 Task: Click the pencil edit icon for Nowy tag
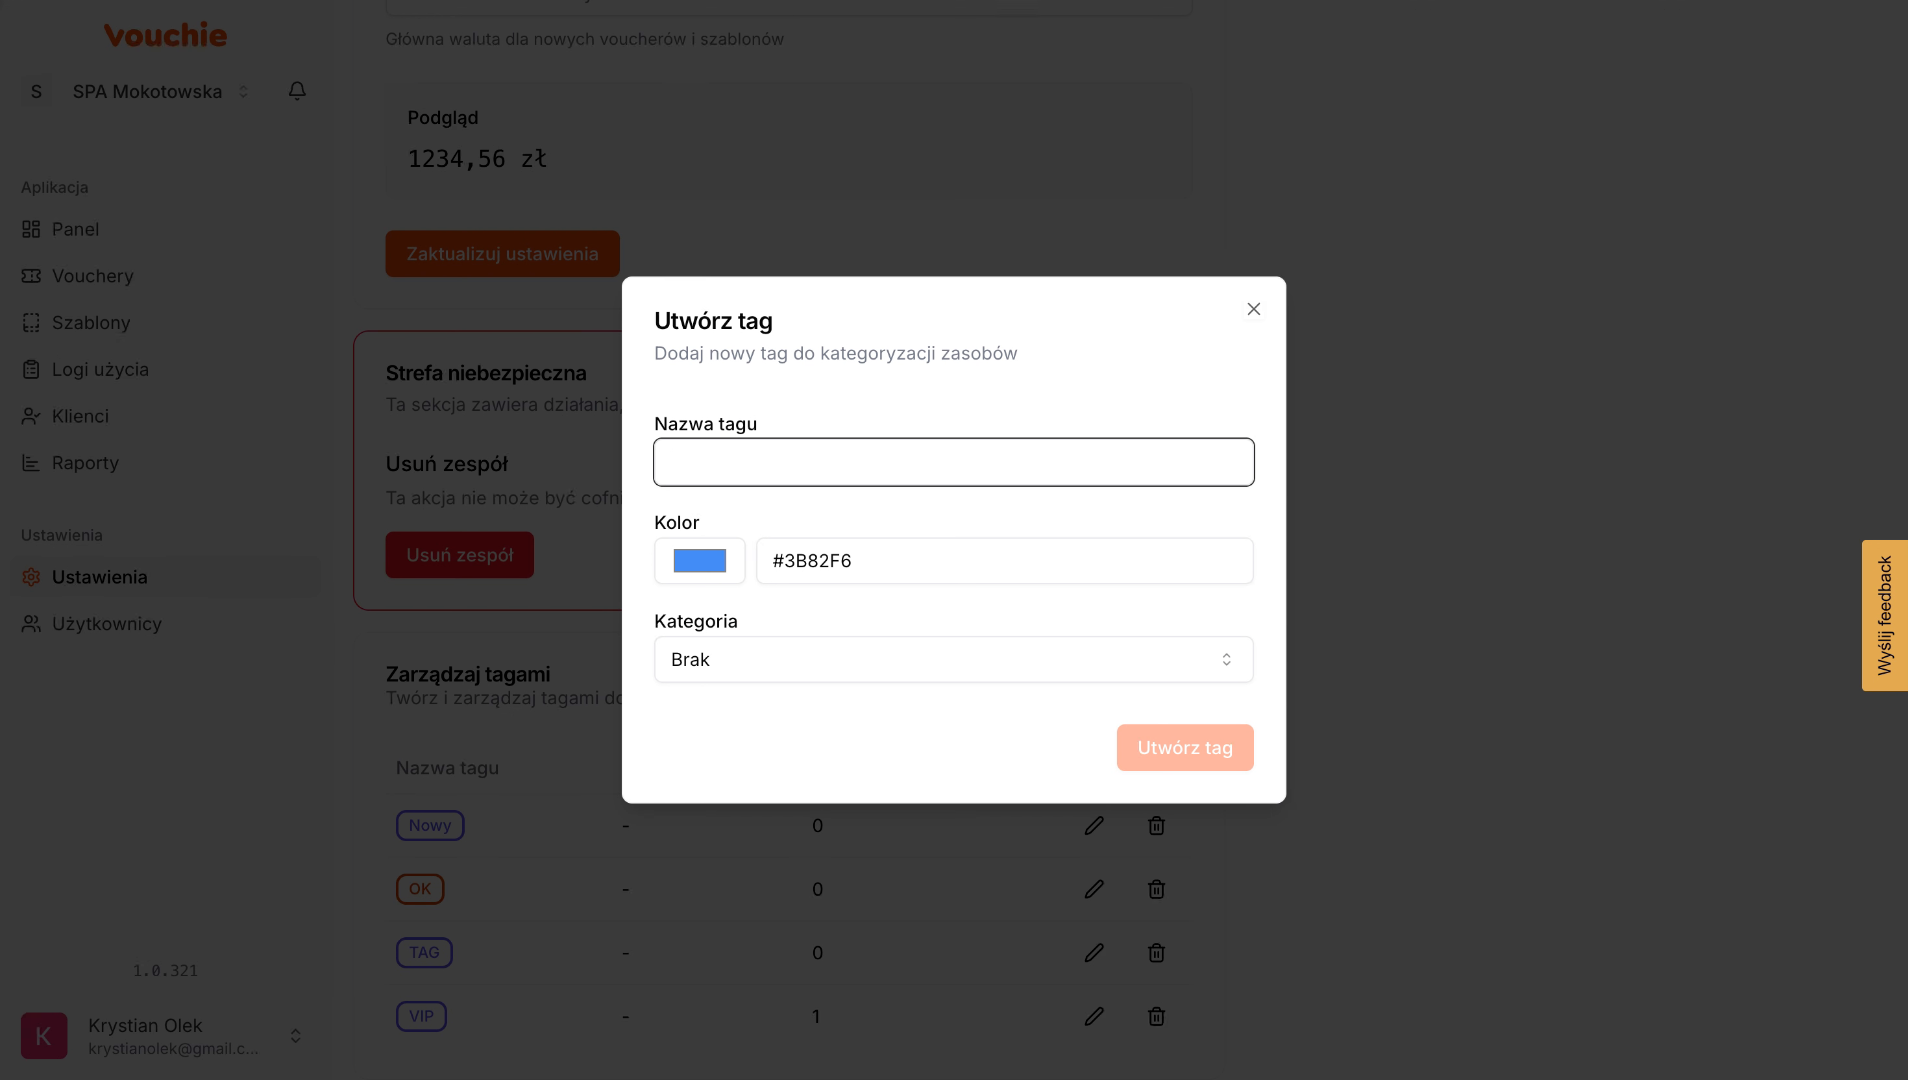click(x=1094, y=826)
